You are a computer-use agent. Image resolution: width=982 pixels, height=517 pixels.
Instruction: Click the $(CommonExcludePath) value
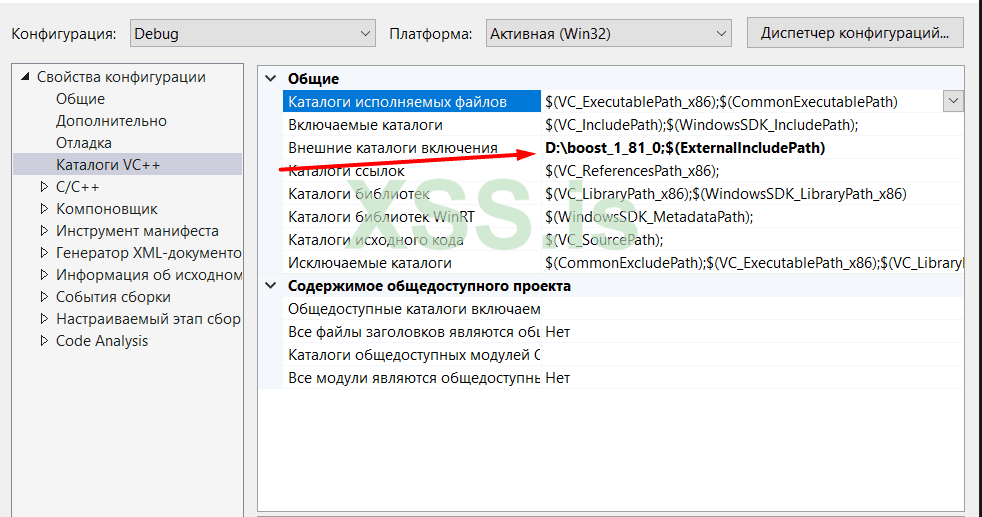tap(753, 263)
